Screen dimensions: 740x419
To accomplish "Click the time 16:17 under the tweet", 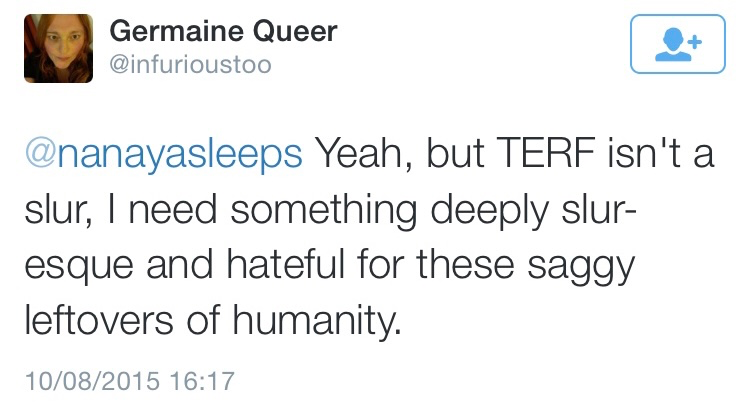I will tap(203, 381).
